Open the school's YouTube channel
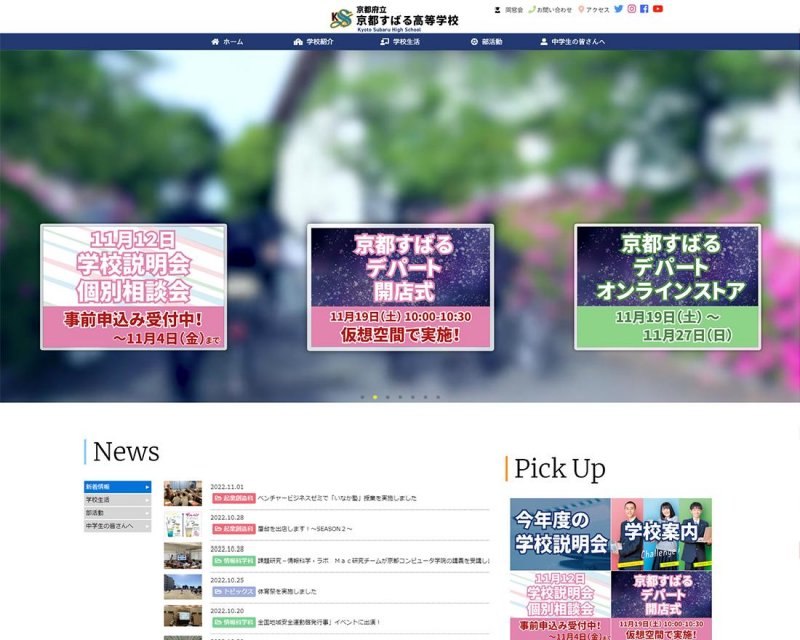Screen dimensions: 800x640 pos(658,9)
